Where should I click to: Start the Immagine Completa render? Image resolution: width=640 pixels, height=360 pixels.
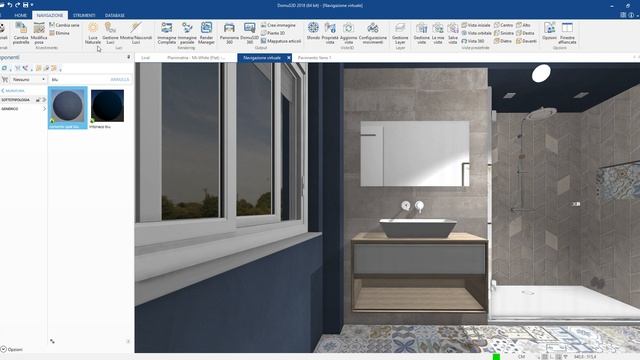(x=167, y=33)
